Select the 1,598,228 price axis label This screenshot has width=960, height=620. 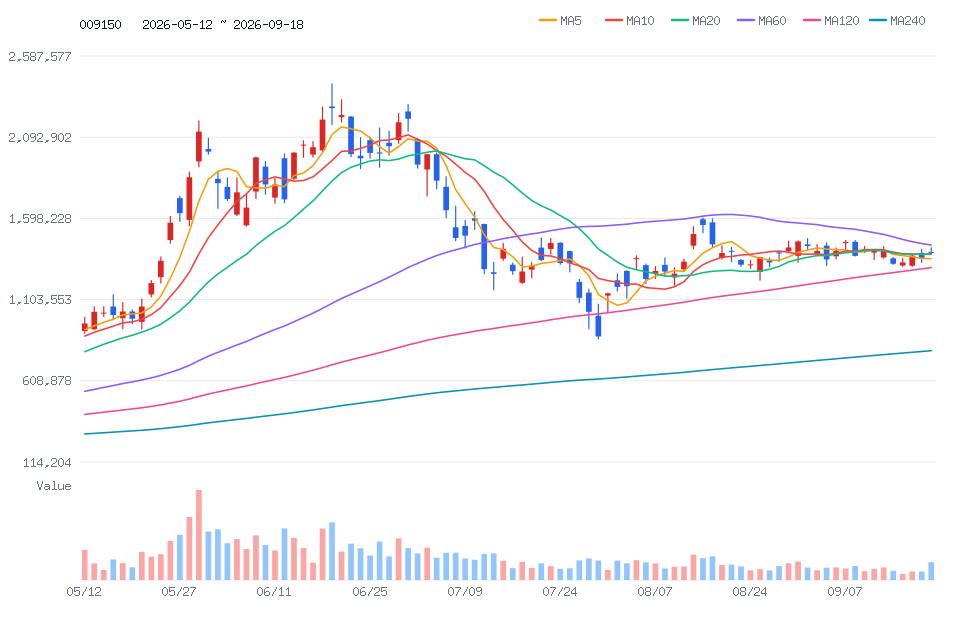coord(40,218)
